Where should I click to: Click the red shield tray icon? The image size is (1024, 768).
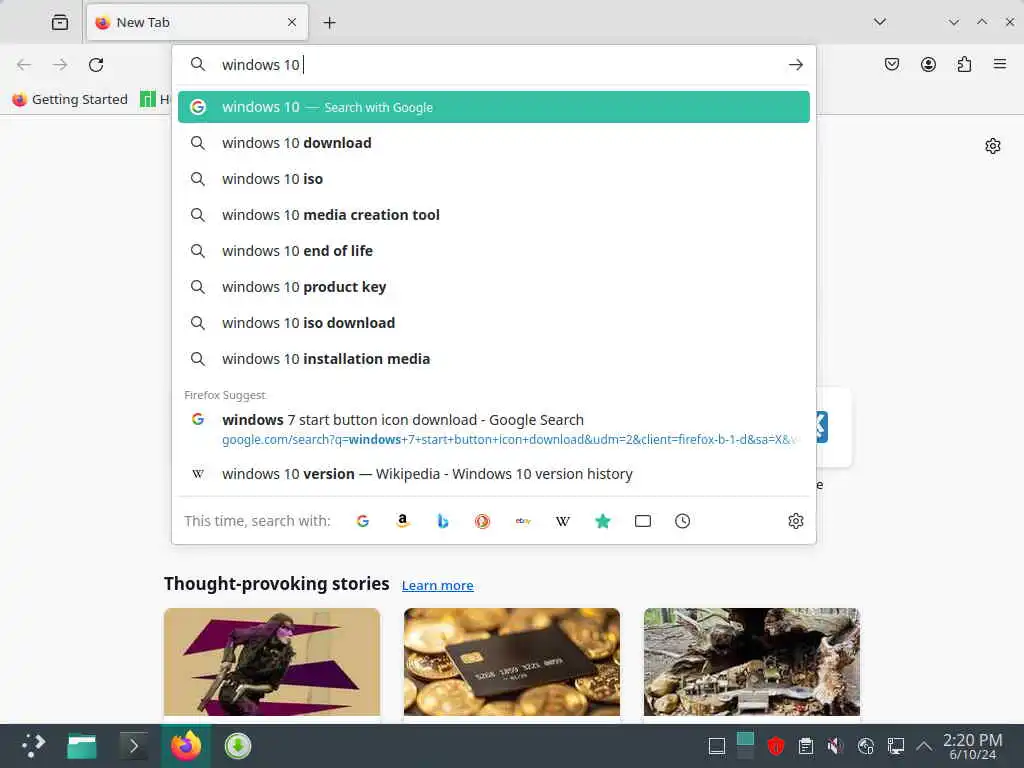click(x=775, y=746)
